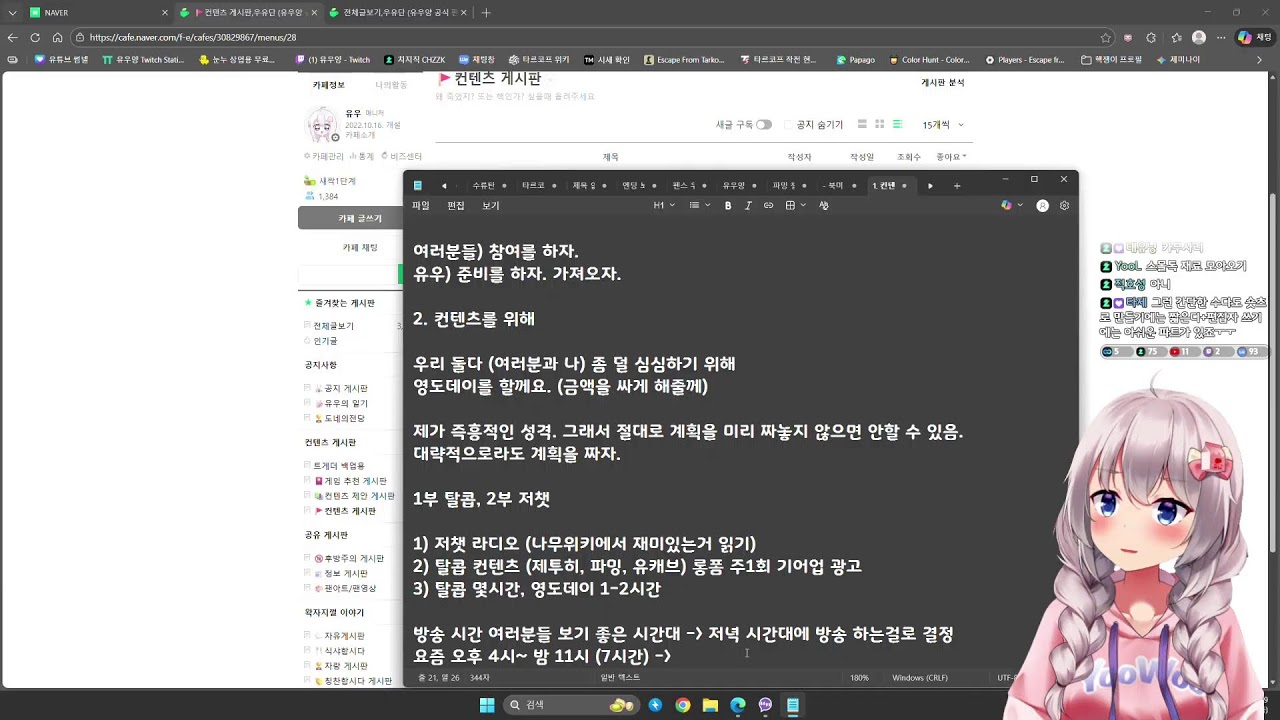Clear formatting in Notepad toolbar
Viewport: 1280px width, 720px height.
coord(824,205)
